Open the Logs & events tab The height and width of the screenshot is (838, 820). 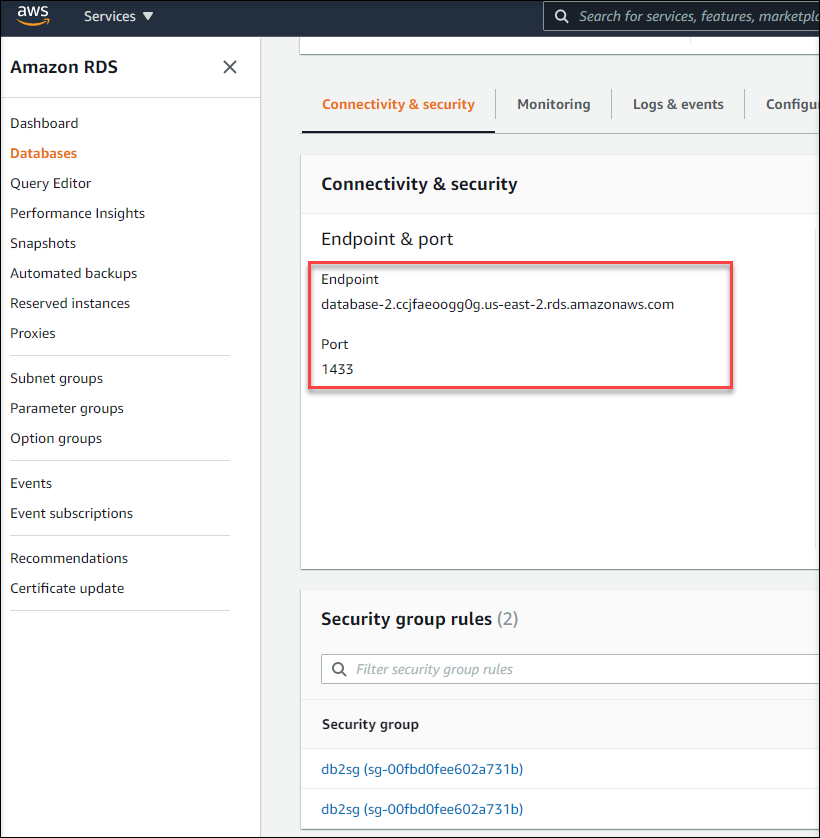click(x=678, y=104)
